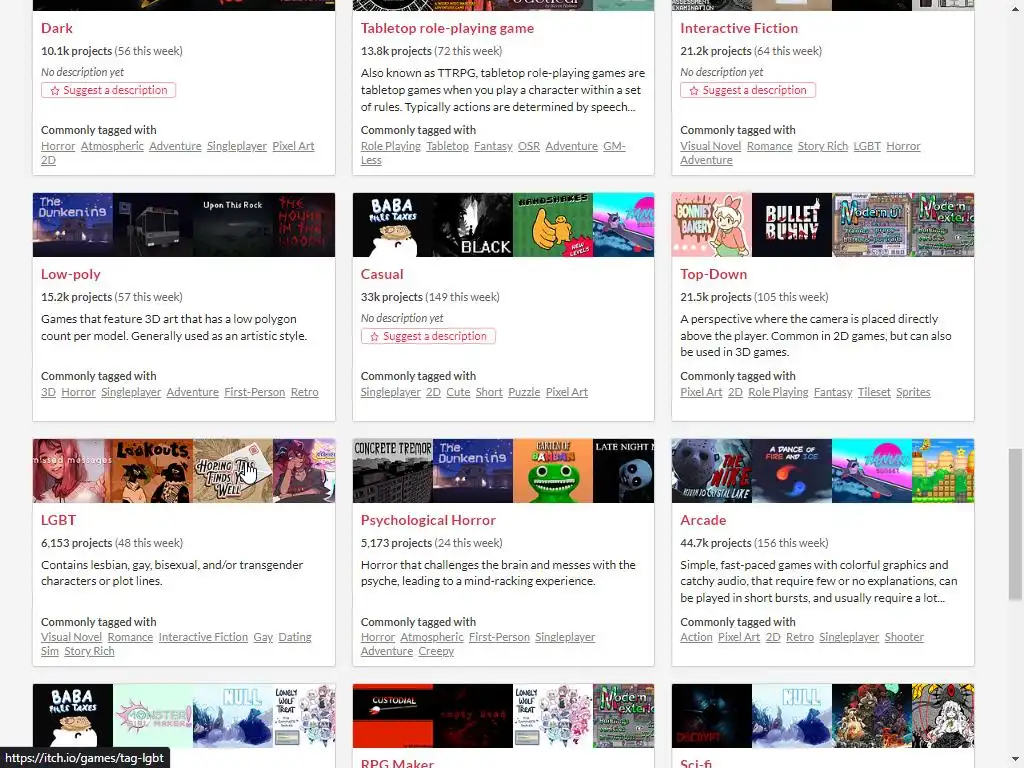Click Tabletop tag link
The width and height of the screenshot is (1024, 768).
pyautogui.click(x=447, y=146)
